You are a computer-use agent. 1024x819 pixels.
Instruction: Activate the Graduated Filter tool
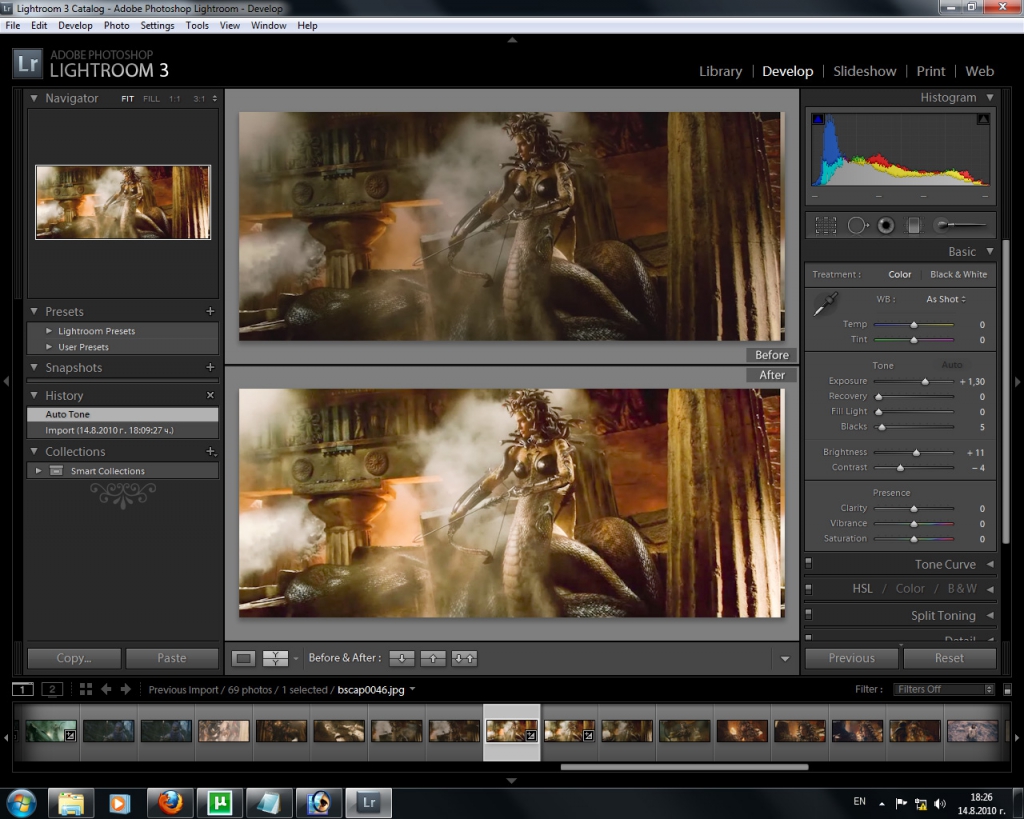click(913, 225)
